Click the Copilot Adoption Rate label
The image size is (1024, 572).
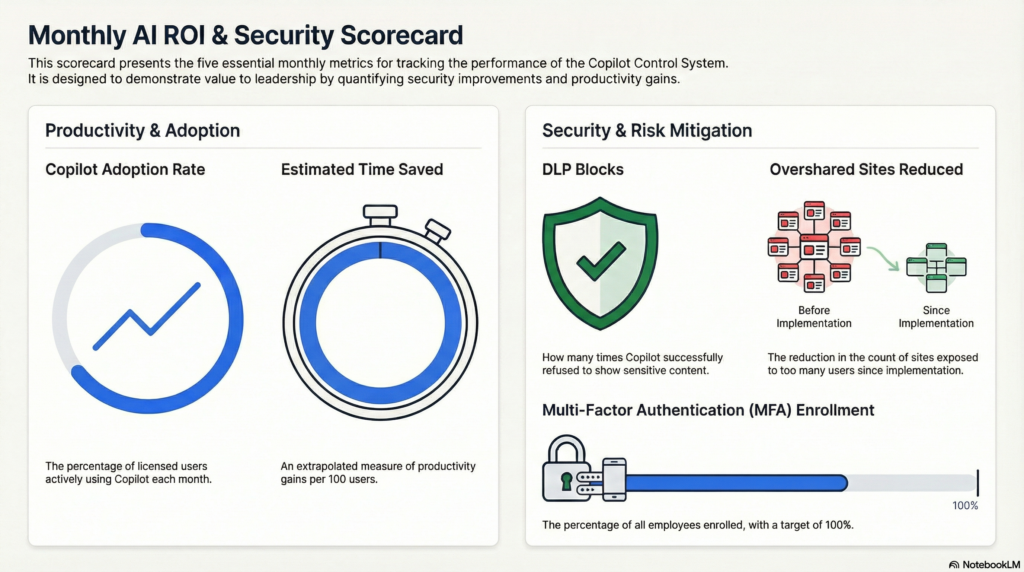tap(125, 169)
